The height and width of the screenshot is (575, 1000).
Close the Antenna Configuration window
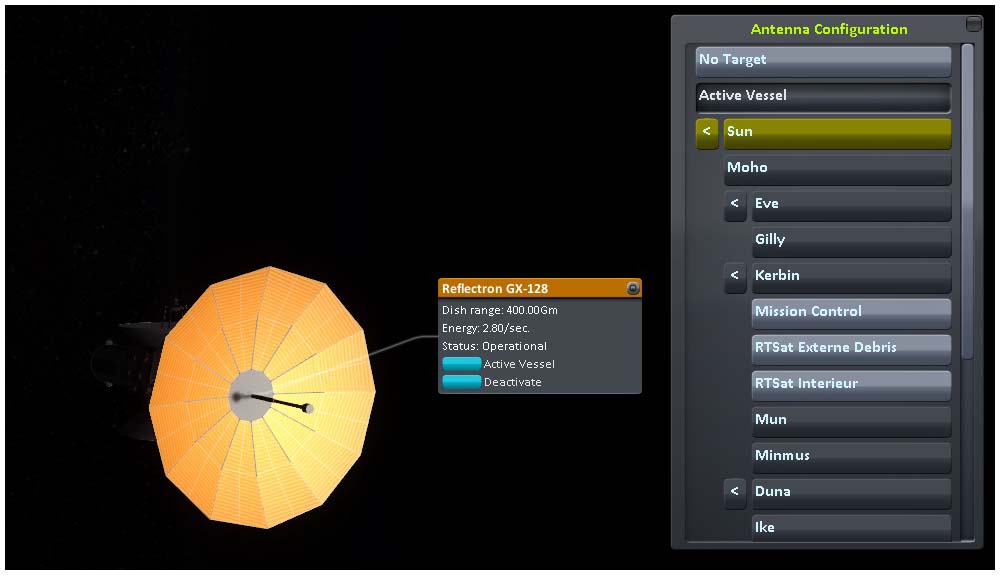(973, 24)
